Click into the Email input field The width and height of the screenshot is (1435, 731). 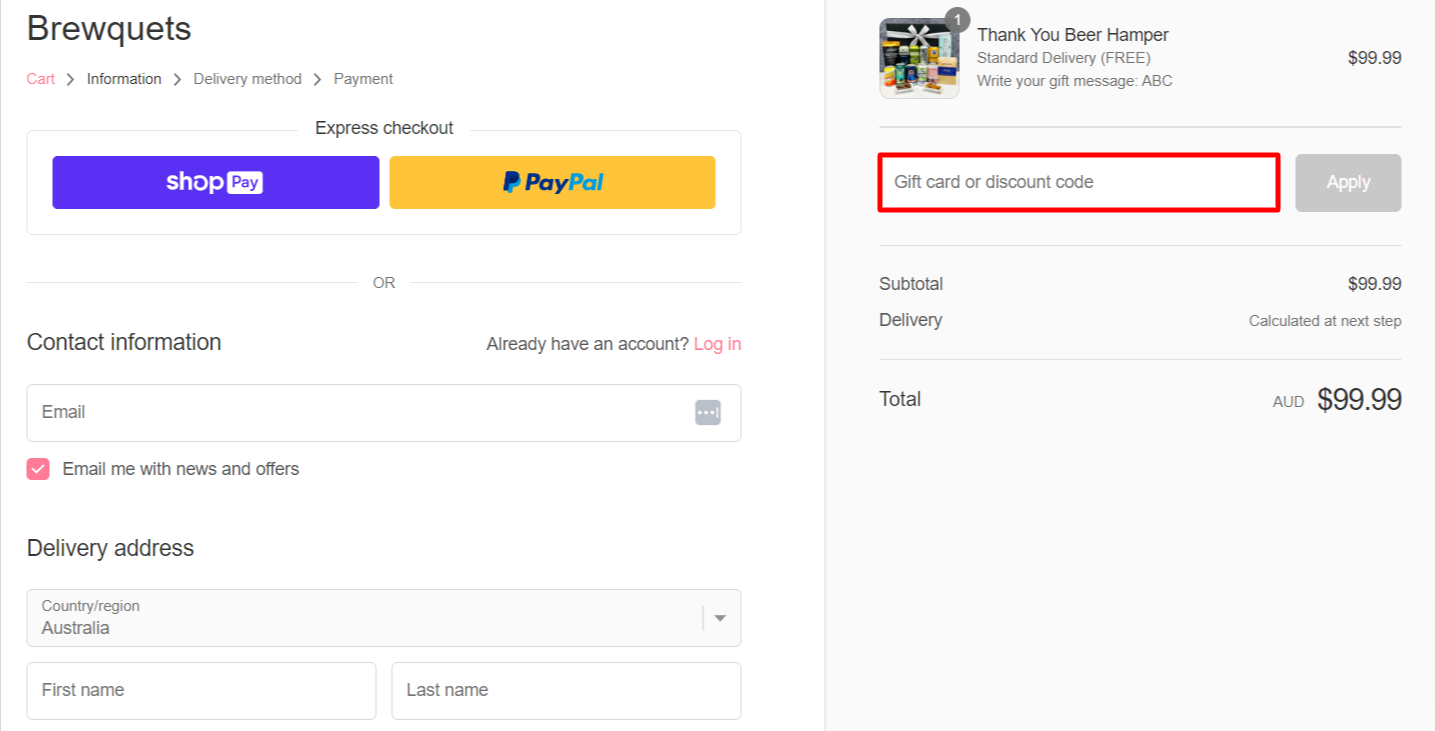360,412
